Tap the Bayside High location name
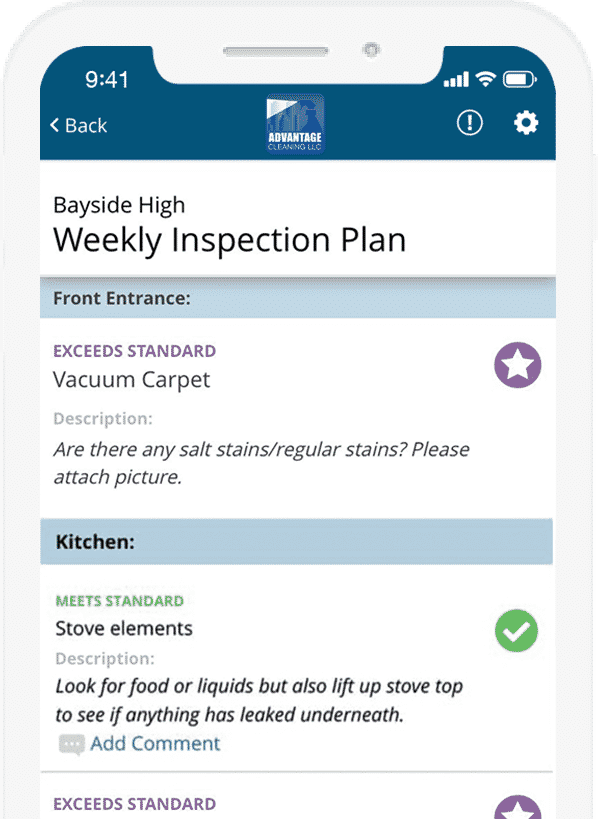598x819 pixels. click(119, 206)
